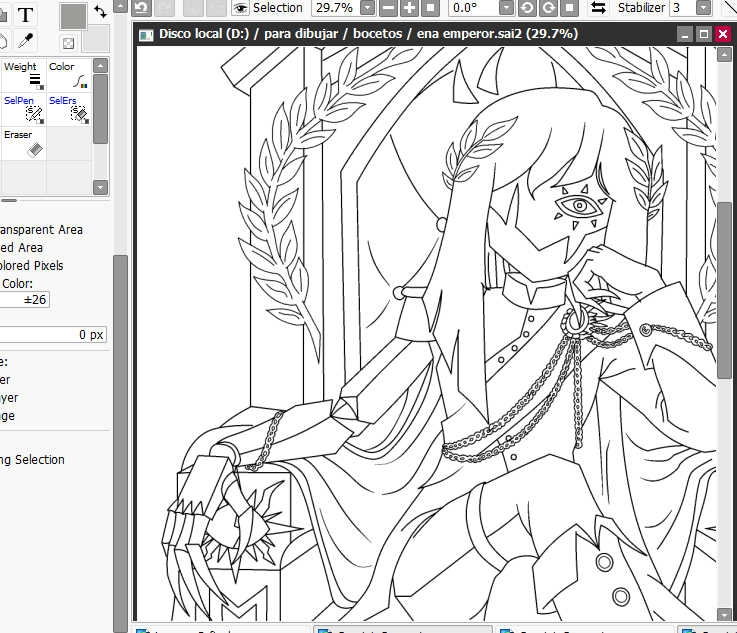Choose the SelErs selection eraser tool

coord(69,109)
